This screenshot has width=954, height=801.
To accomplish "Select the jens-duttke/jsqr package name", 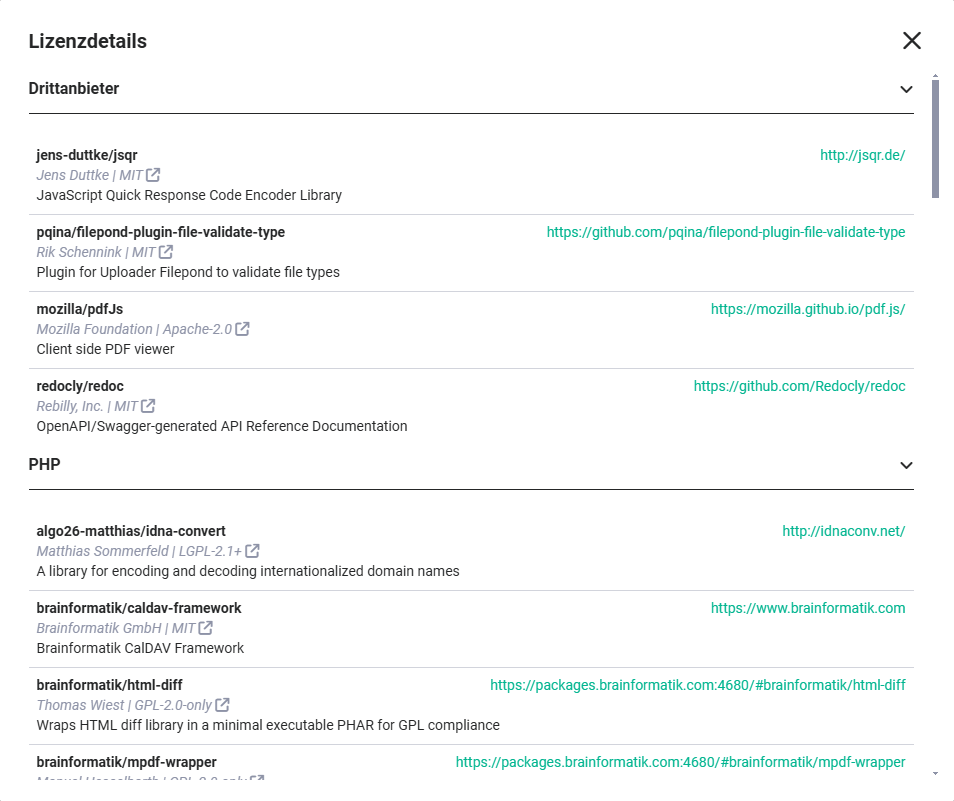I will pyautogui.click(x=87, y=155).
